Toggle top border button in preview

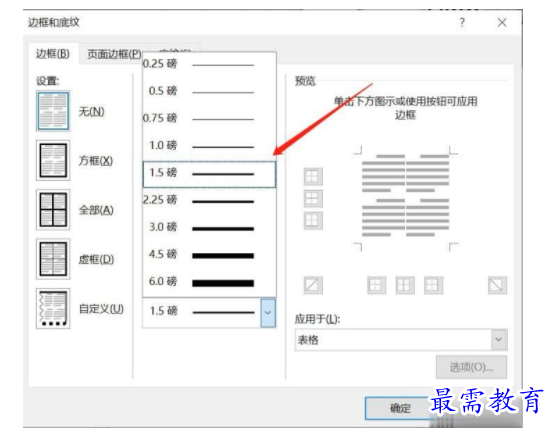point(313,176)
